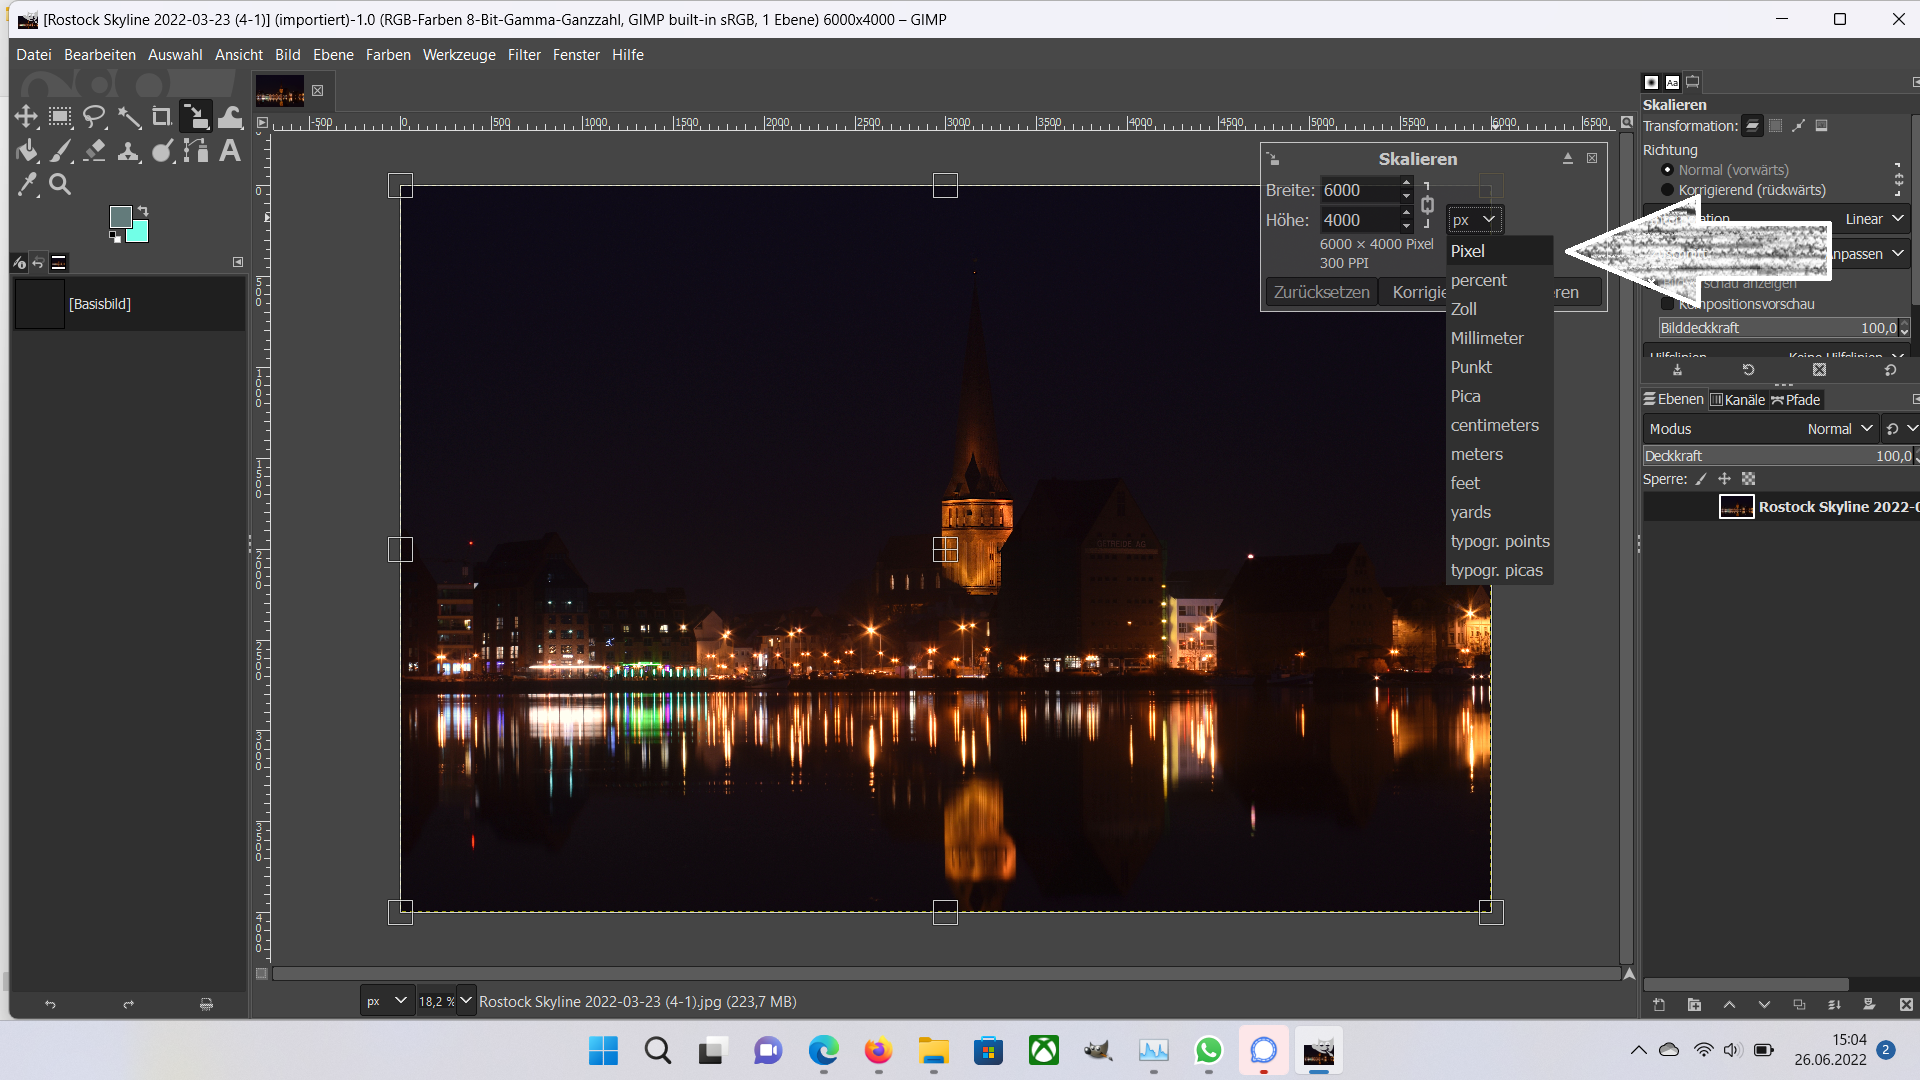Select the Move tool in toolbox
The image size is (1920, 1080).
point(26,117)
